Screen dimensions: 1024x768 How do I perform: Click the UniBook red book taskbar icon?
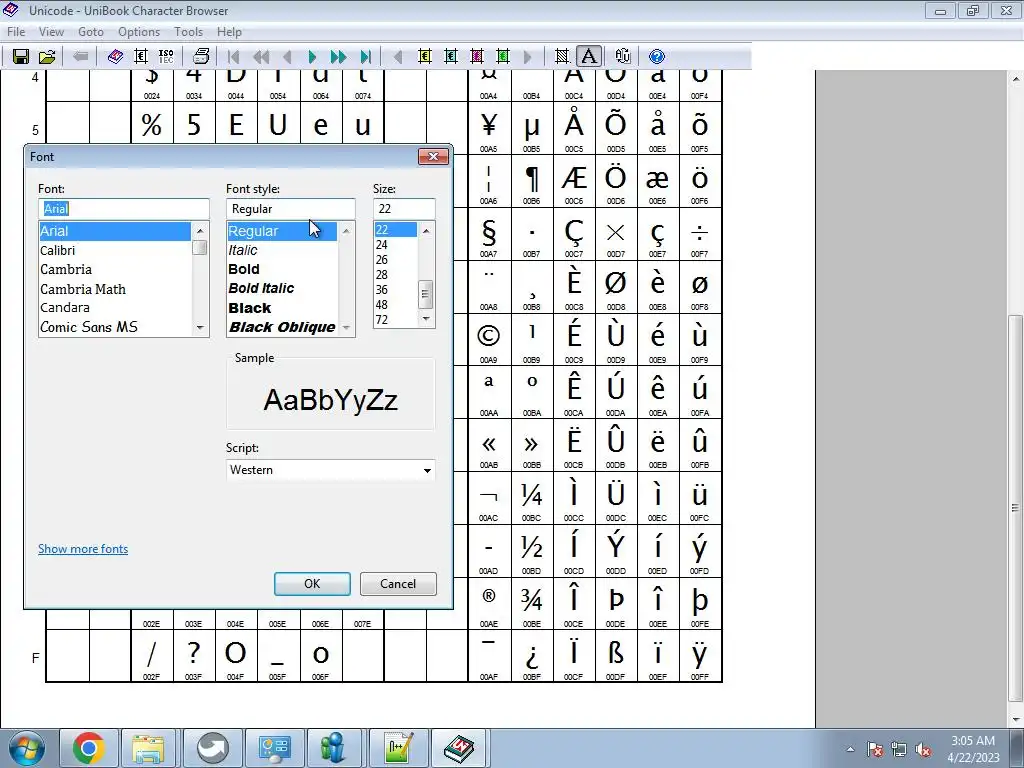(x=459, y=748)
